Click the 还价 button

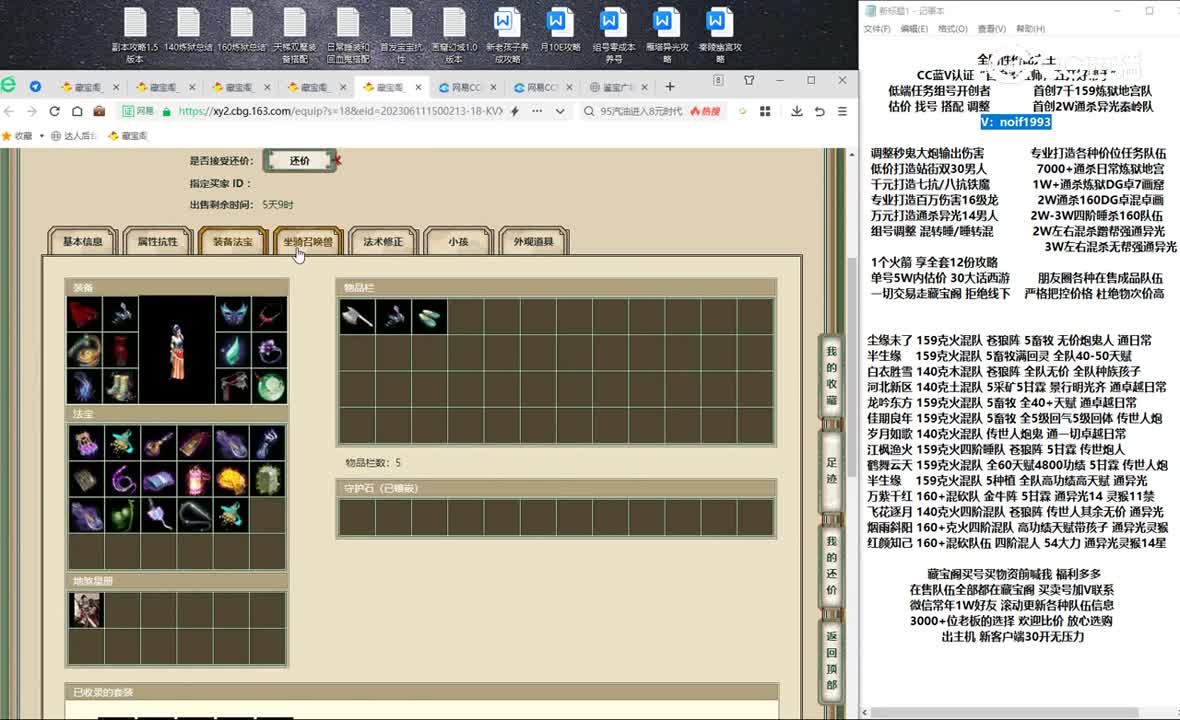tap(300, 161)
